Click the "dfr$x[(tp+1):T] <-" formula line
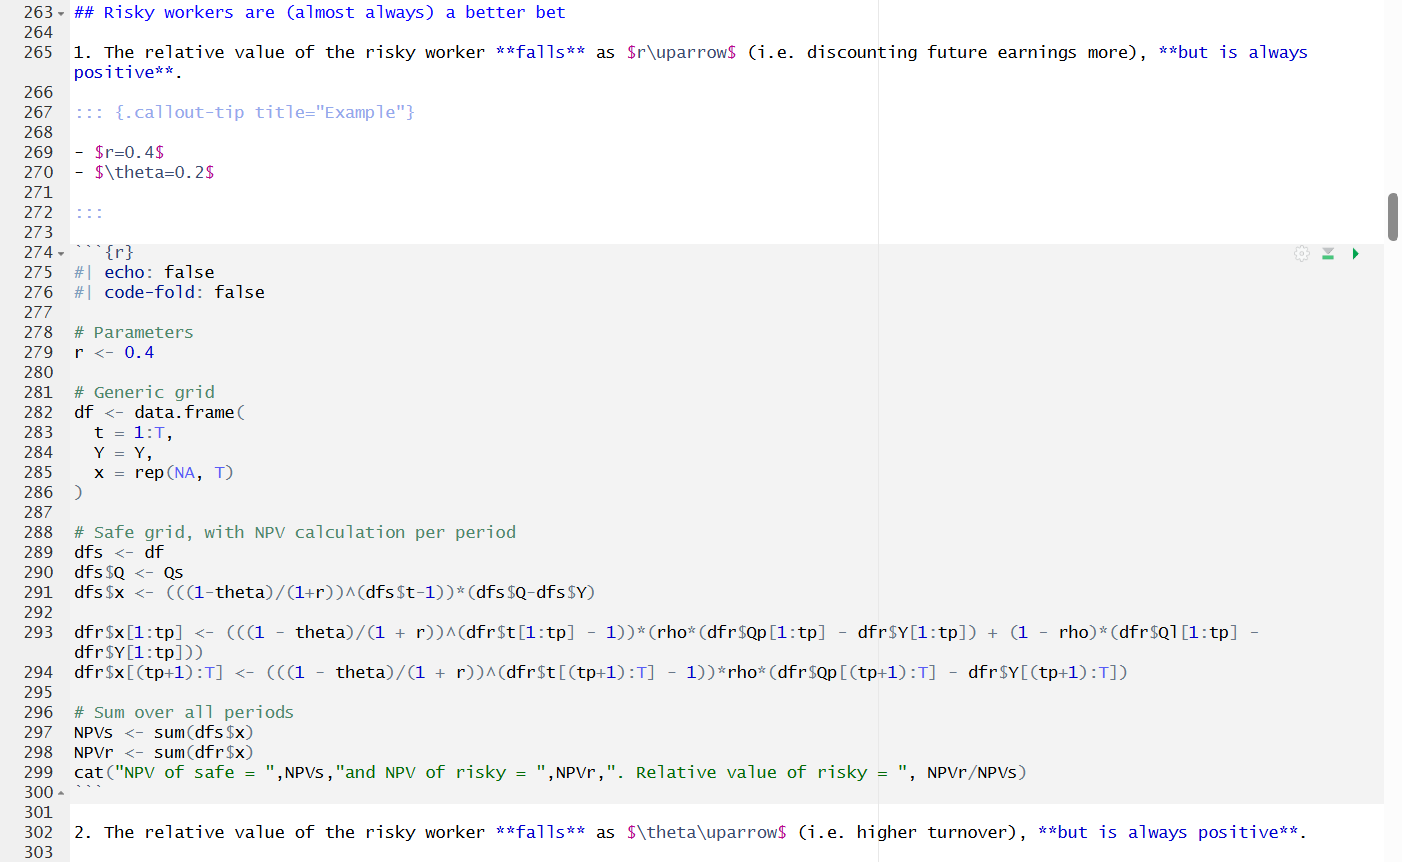This screenshot has height=862, width=1402. coord(601,672)
